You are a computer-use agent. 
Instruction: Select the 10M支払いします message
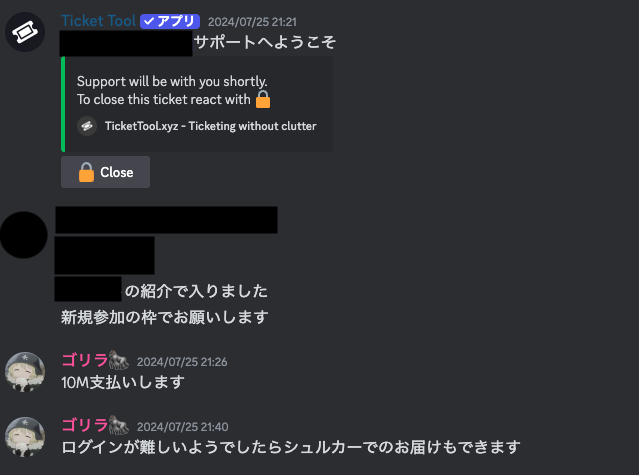pyautogui.click(x=123, y=383)
